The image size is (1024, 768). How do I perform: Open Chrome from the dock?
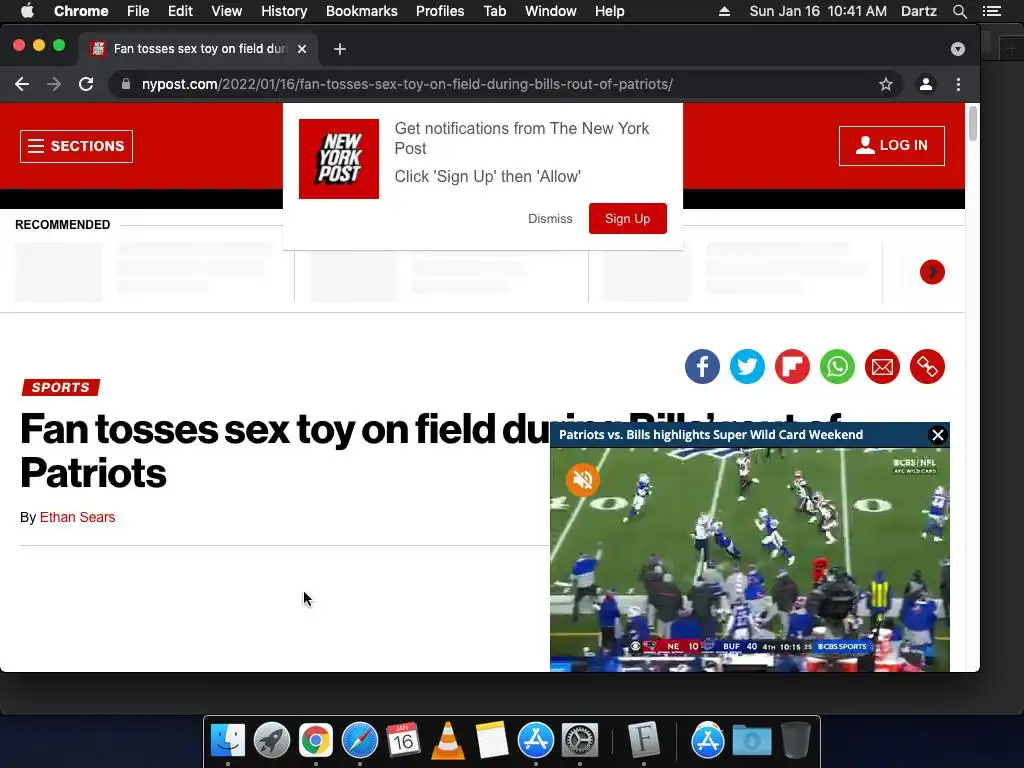315,741
